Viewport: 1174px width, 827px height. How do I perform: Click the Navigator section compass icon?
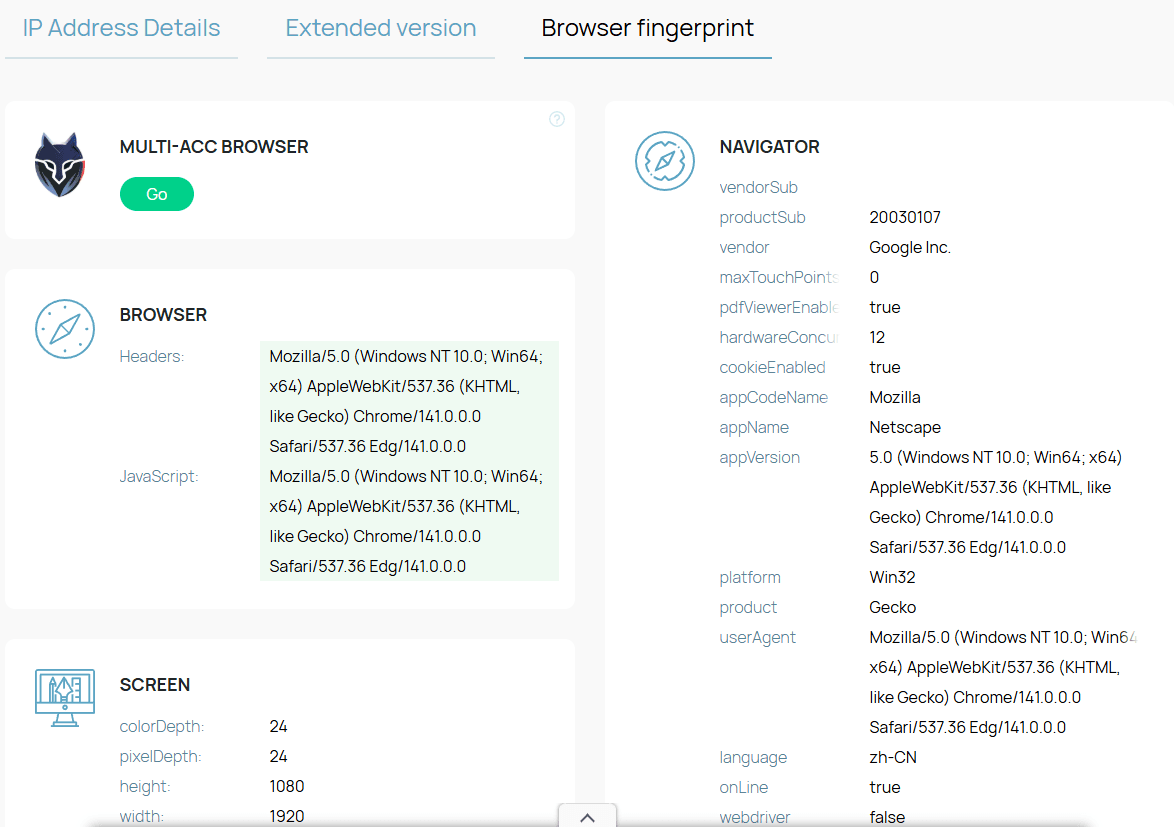point(665,161)
